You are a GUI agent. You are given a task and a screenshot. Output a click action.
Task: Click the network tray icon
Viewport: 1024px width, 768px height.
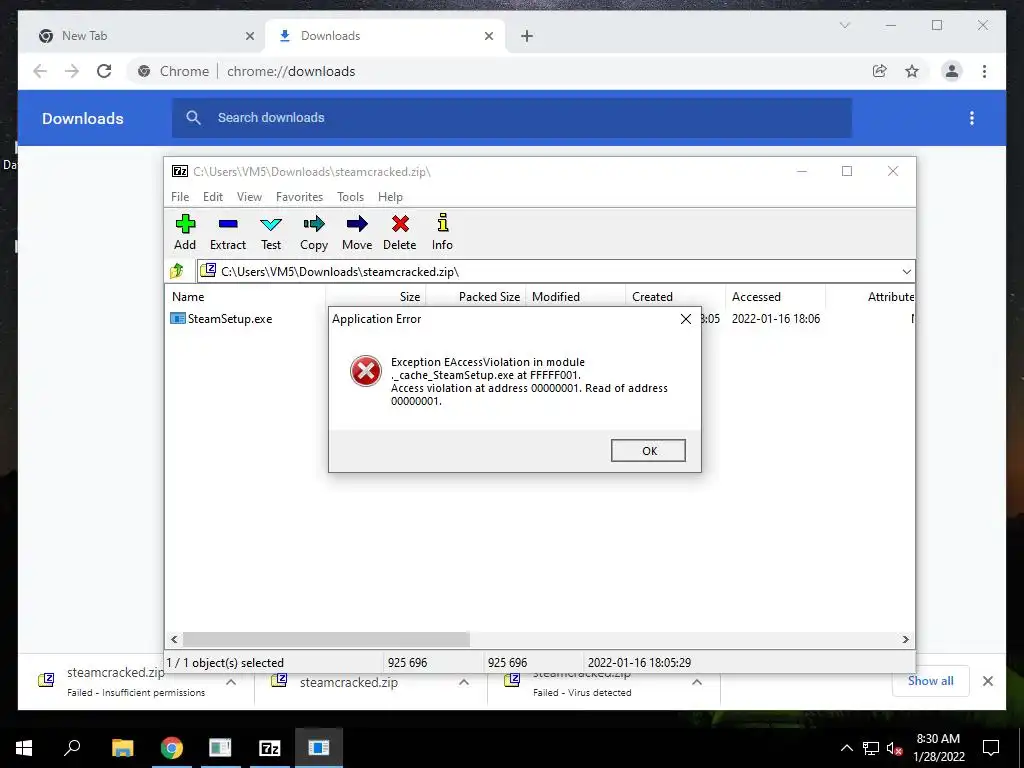click(871, 748)
